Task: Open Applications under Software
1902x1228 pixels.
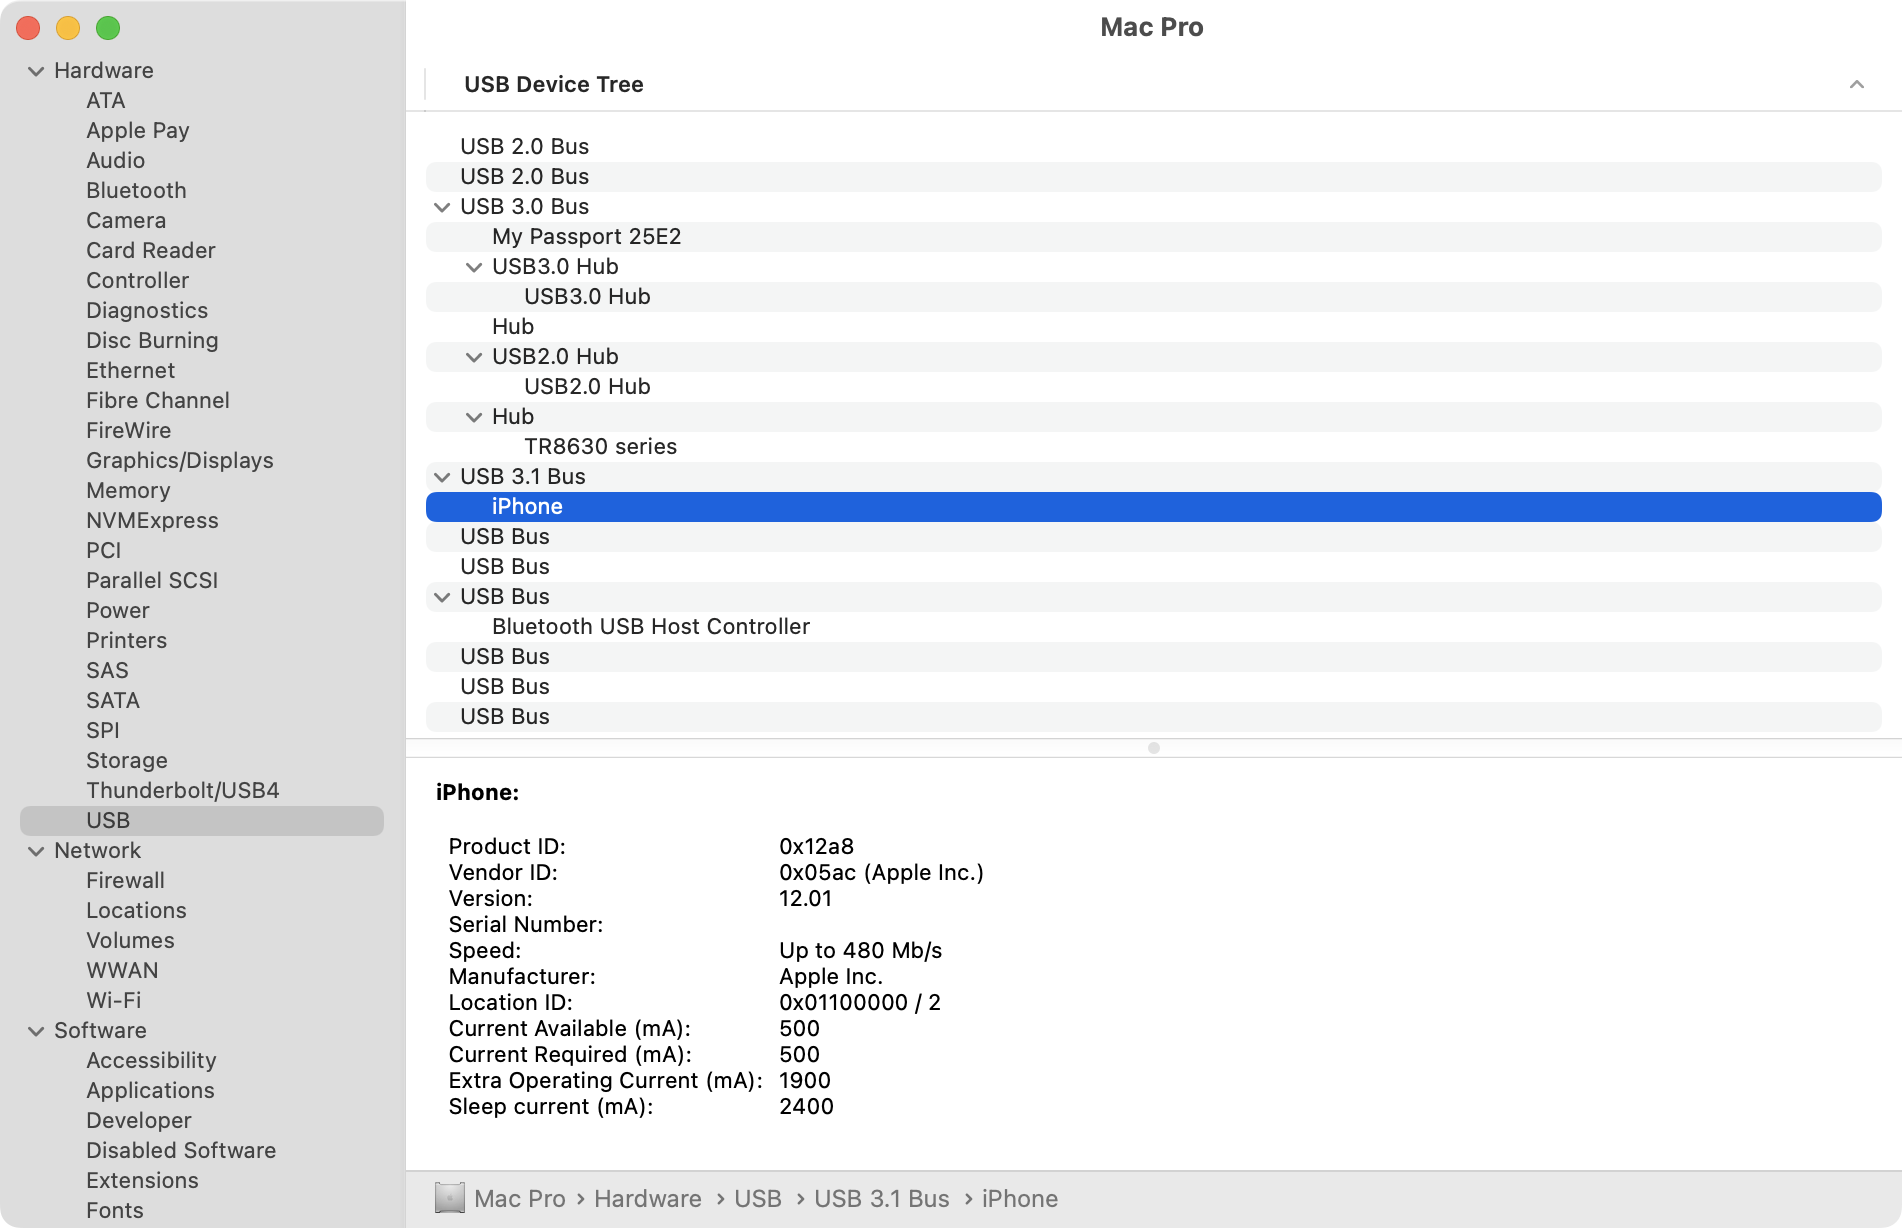Action: click(150, 1091)
